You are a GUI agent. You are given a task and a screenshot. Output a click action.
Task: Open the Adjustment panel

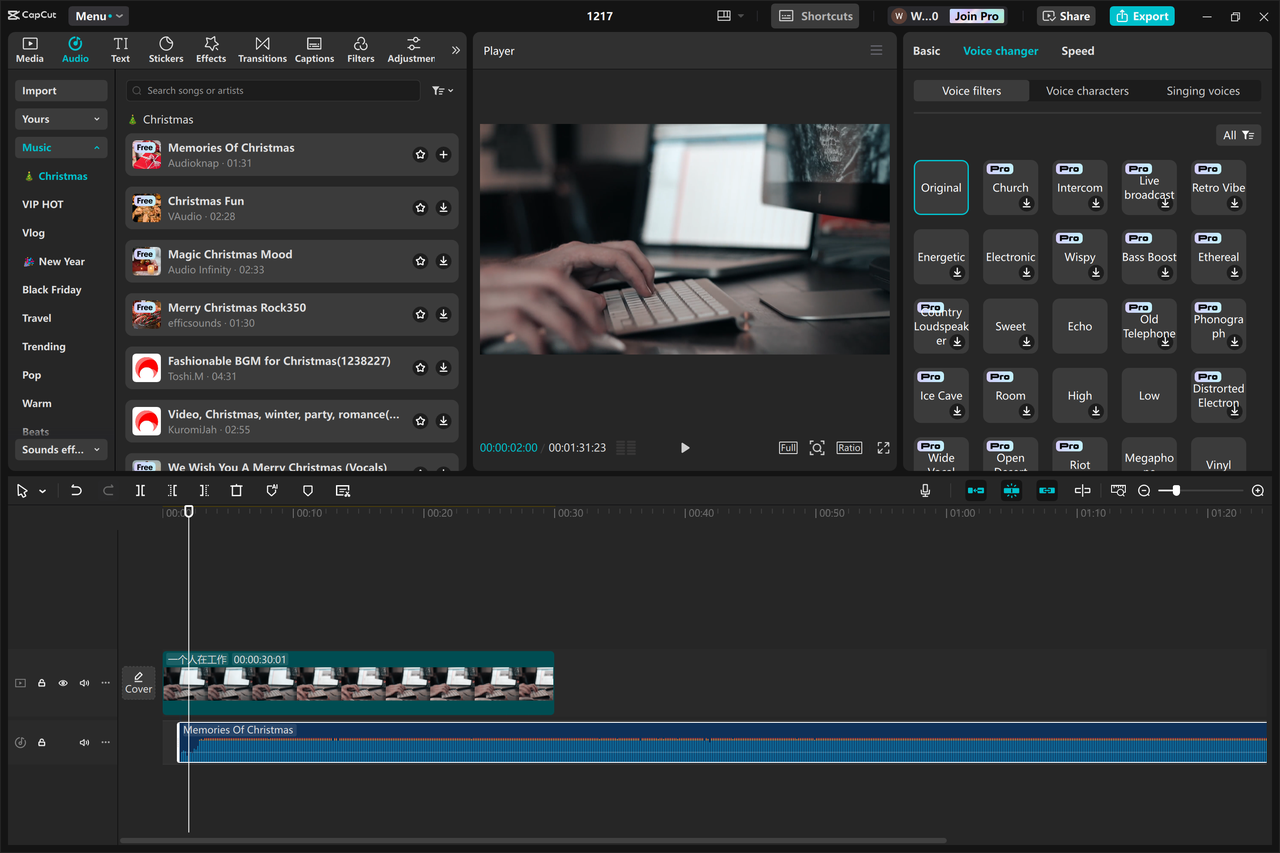(410, 48)
